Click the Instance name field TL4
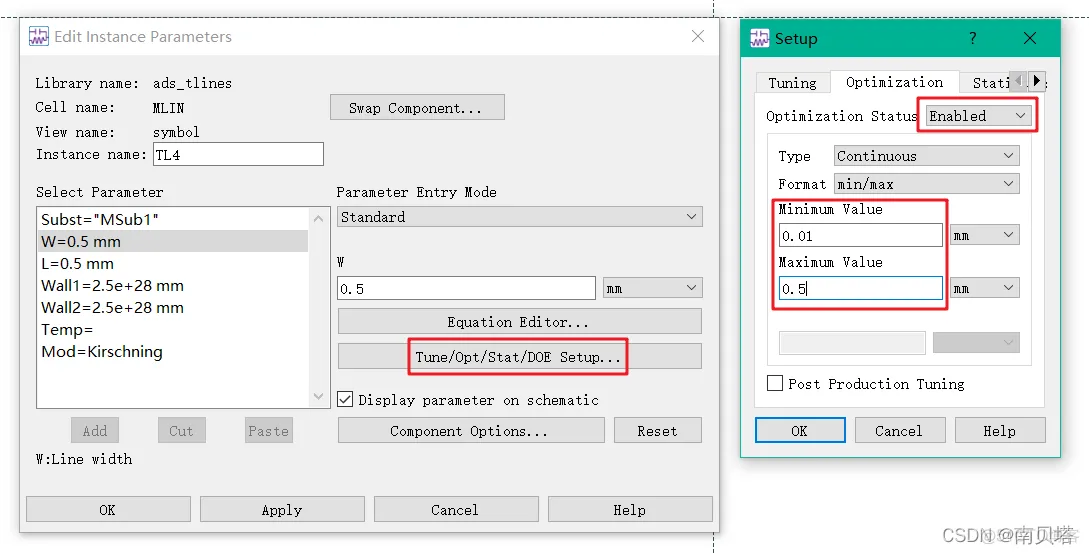This screenshot has width=1089, height=554. (x=238, y=154)
